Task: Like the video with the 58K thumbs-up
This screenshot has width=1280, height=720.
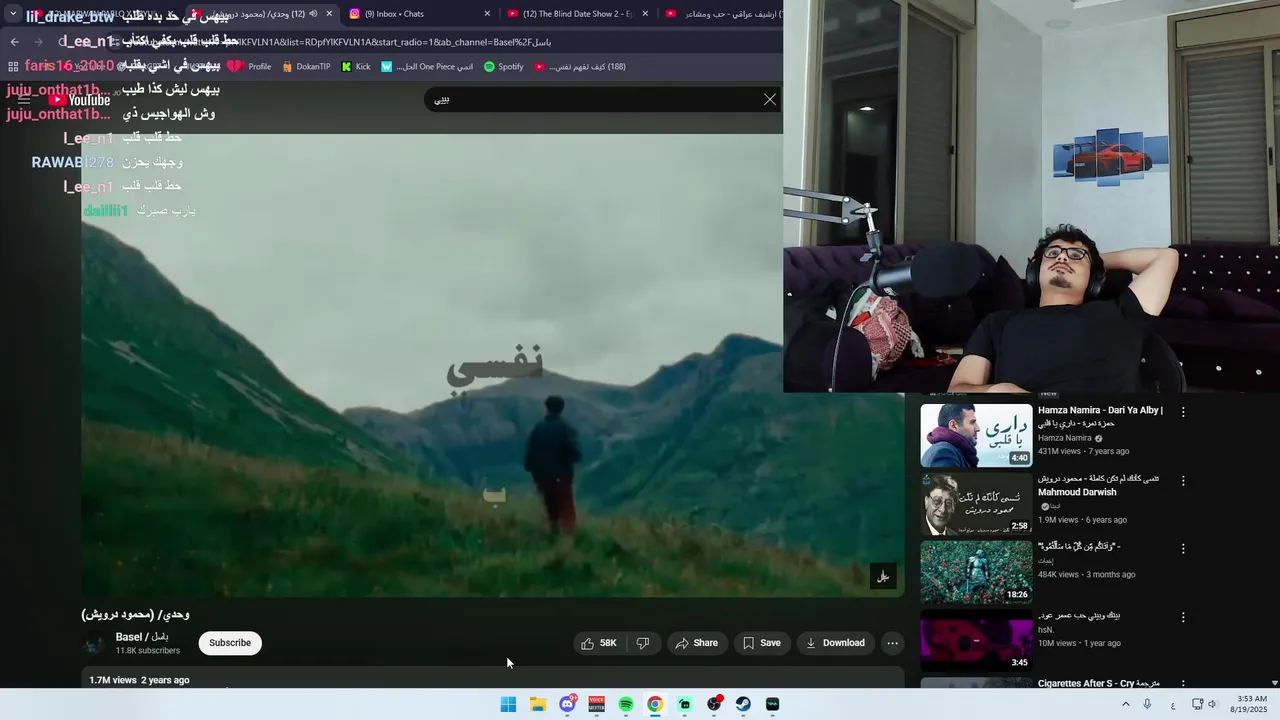Action: coord(599,643)
